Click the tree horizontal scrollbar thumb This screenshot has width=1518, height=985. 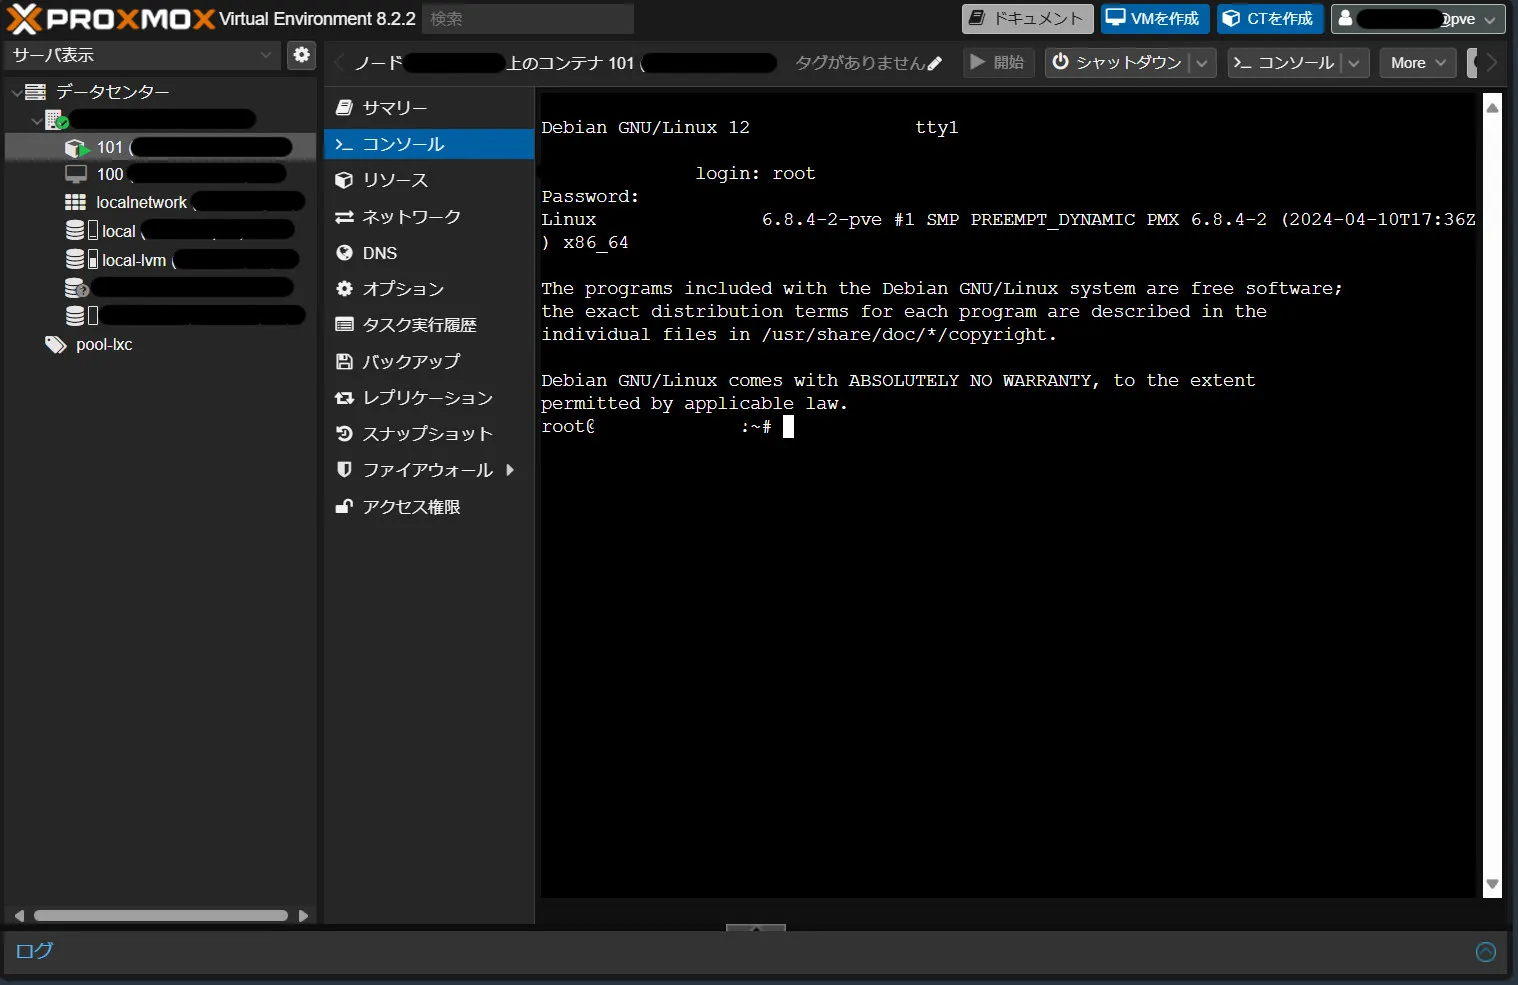coord(161,915)
